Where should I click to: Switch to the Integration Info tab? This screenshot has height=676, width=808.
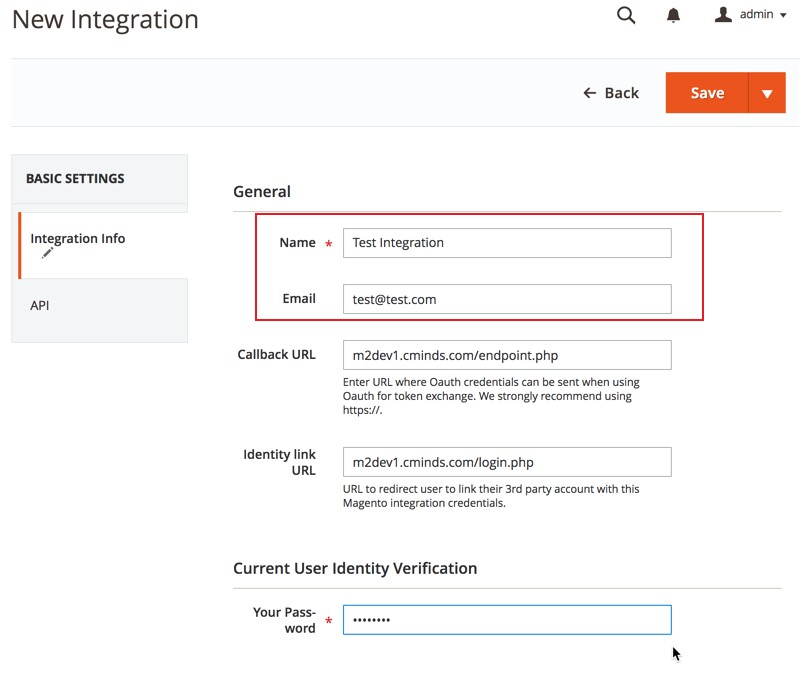coord(78,239)
